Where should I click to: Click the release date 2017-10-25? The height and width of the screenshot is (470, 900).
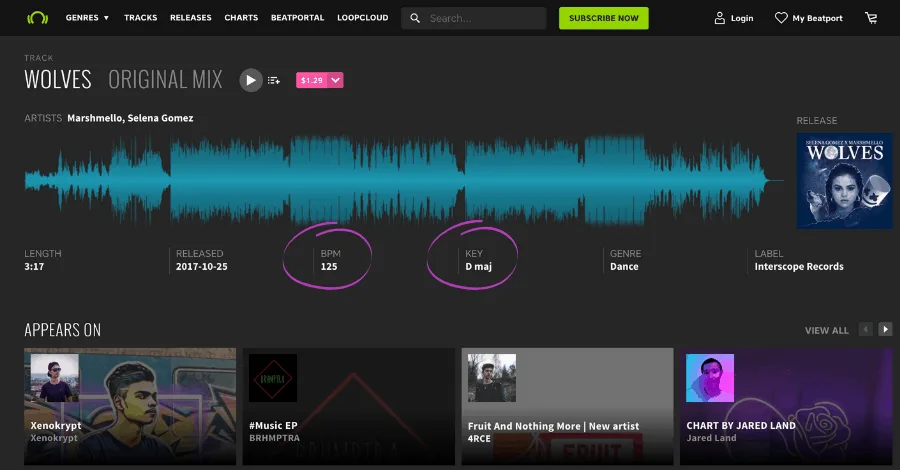[201, 267]
